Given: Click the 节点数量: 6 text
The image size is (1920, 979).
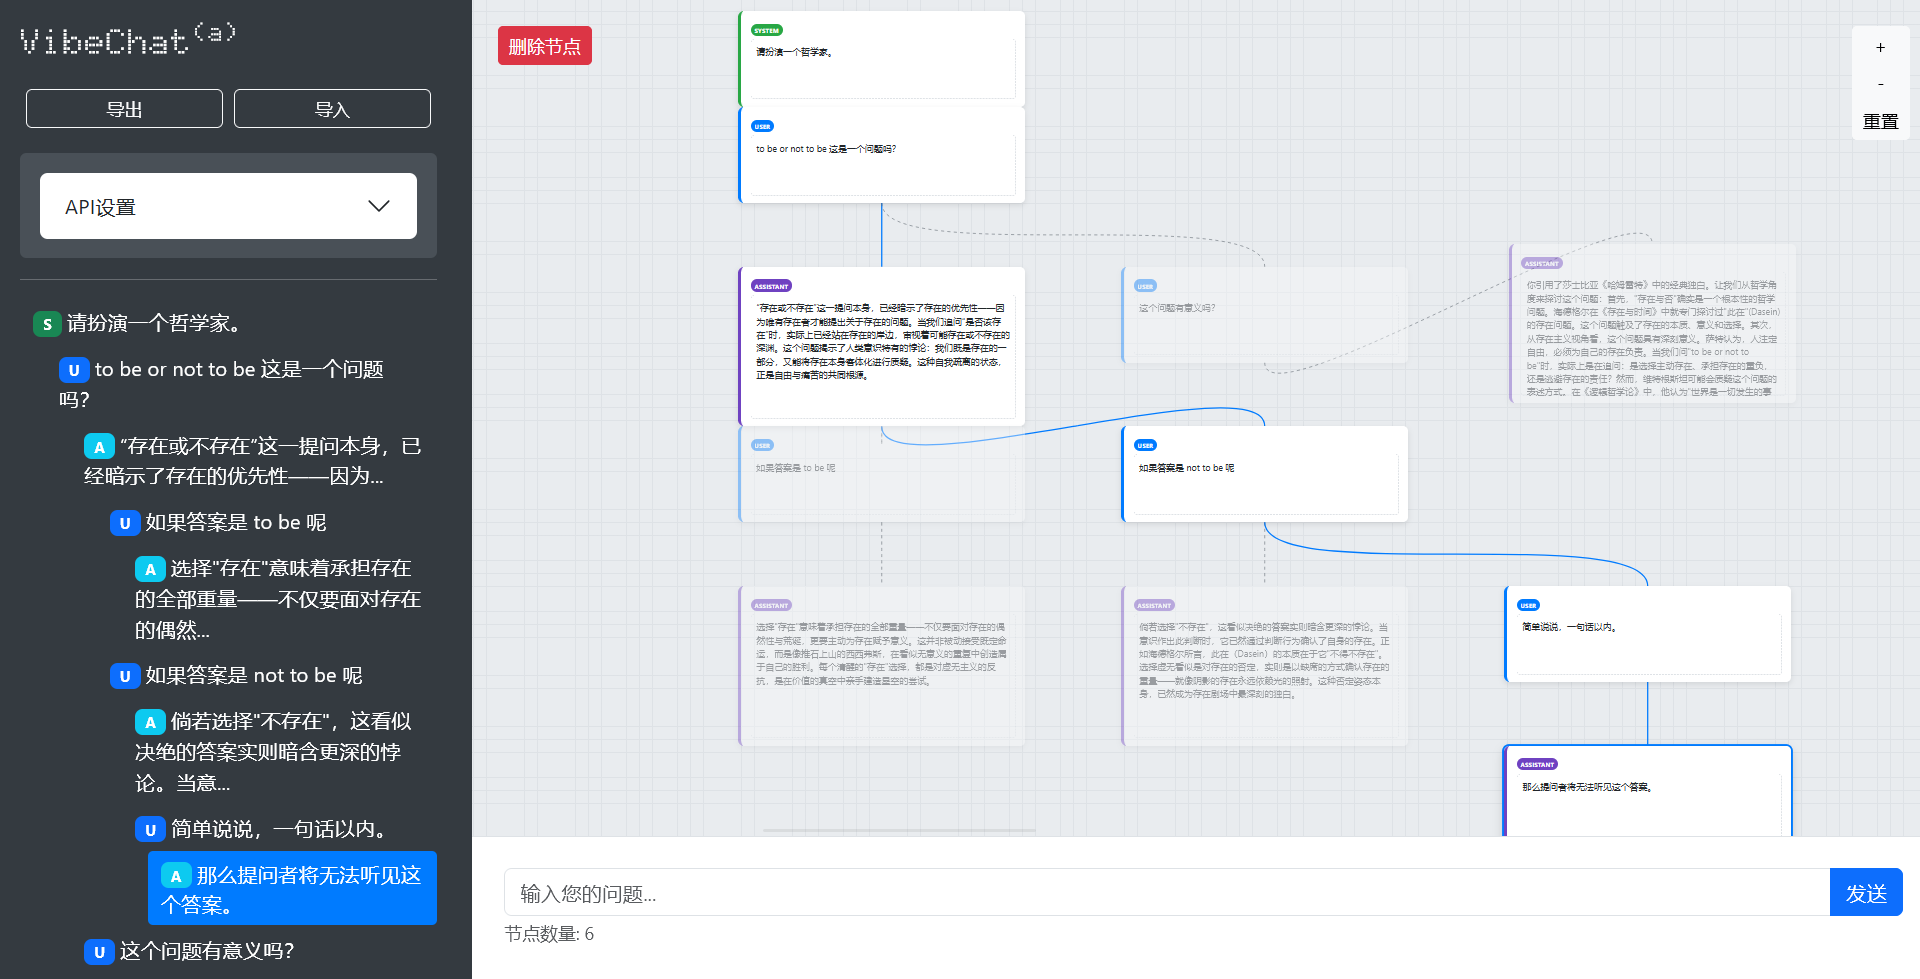Looking at the screenshot, I should 549,934.
